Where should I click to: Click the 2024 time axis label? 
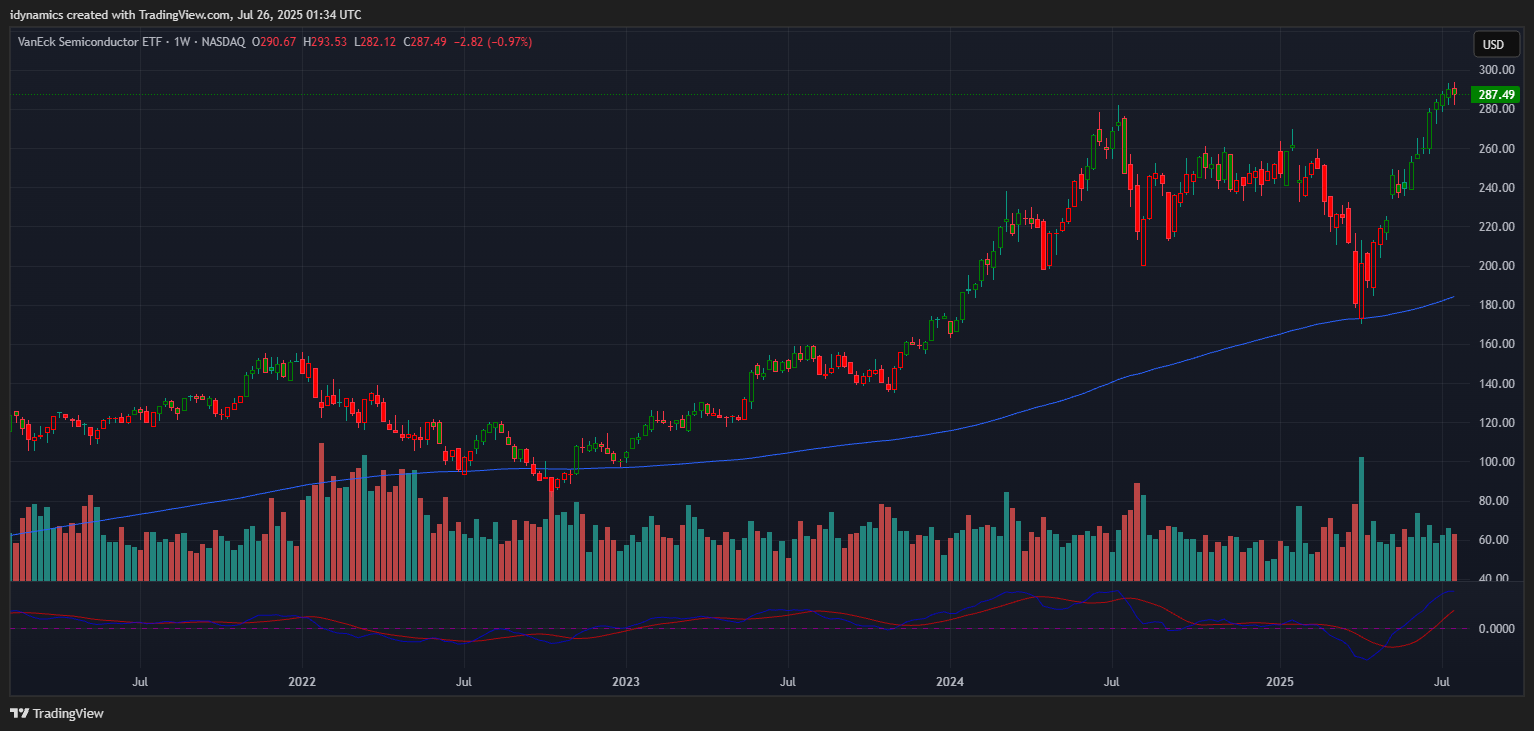click(949, 682)
